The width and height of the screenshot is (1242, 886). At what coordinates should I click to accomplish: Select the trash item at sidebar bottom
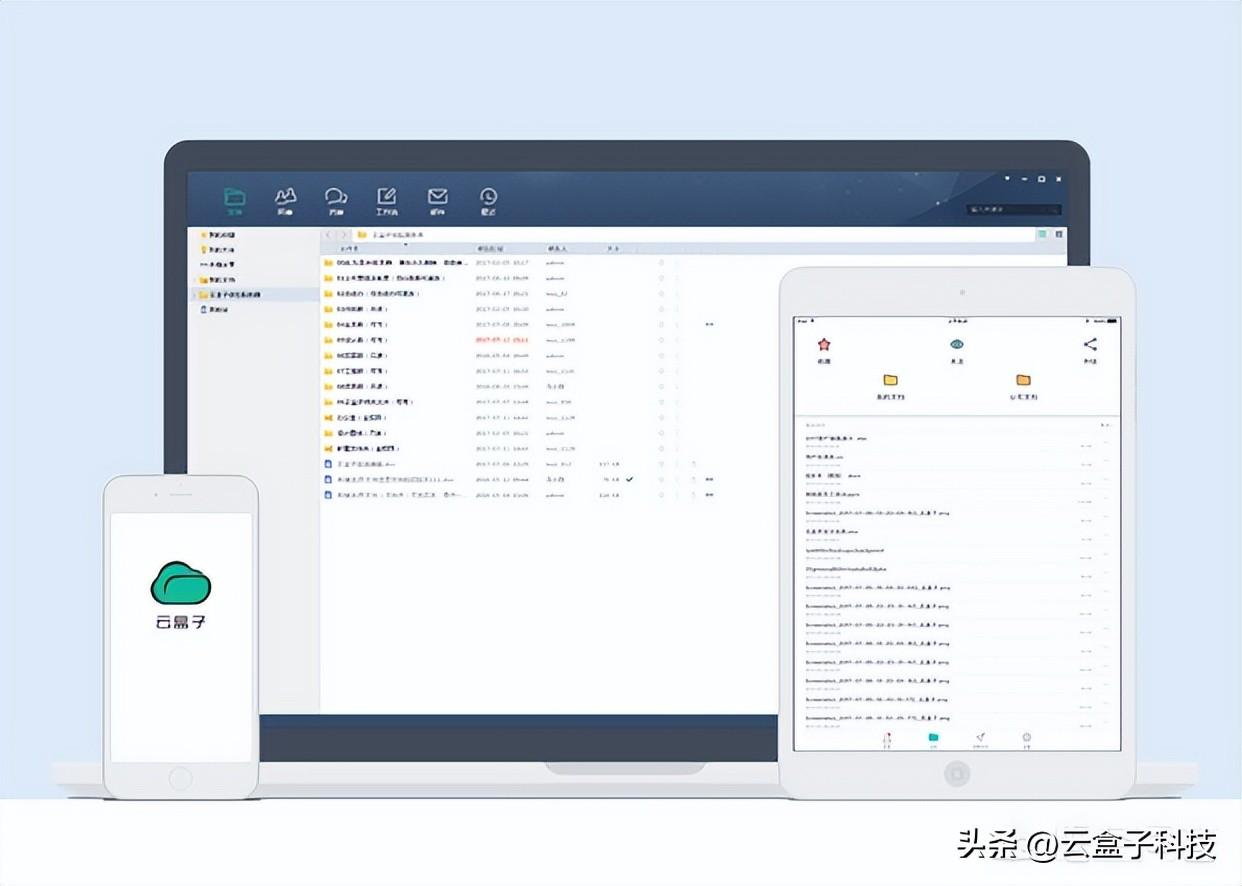[x=216, y=310]
